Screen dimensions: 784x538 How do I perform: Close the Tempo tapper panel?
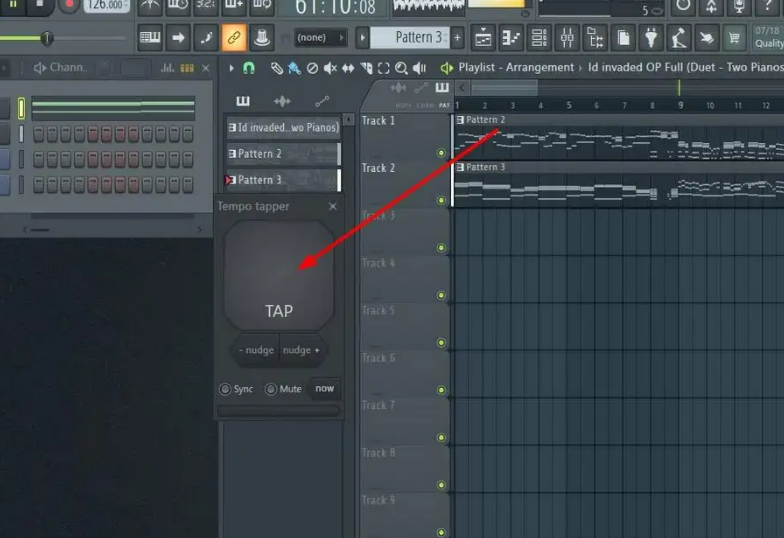pyautogui.click(x=333, y=206)
